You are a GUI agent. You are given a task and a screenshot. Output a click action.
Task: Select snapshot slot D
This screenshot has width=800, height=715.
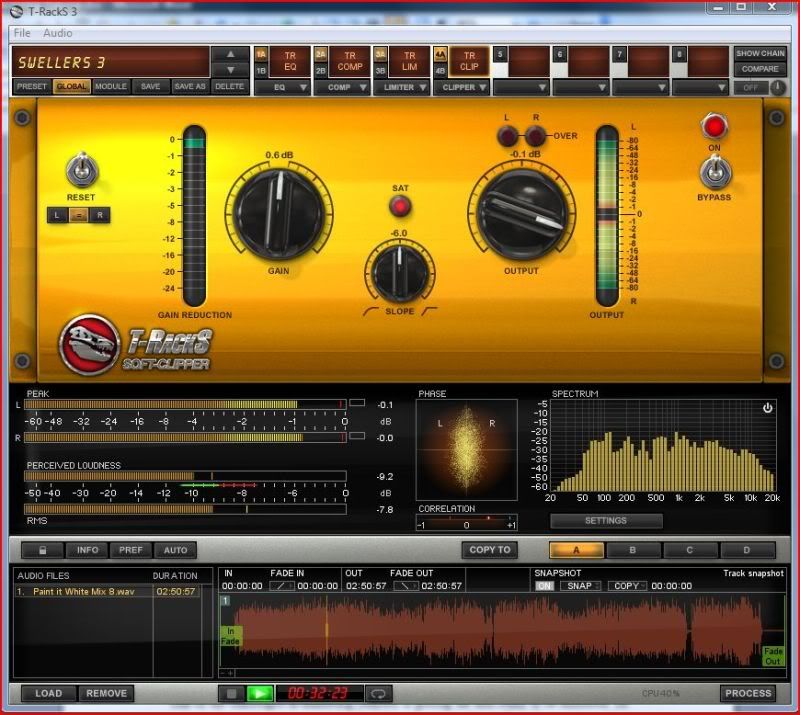coord(746,550)
